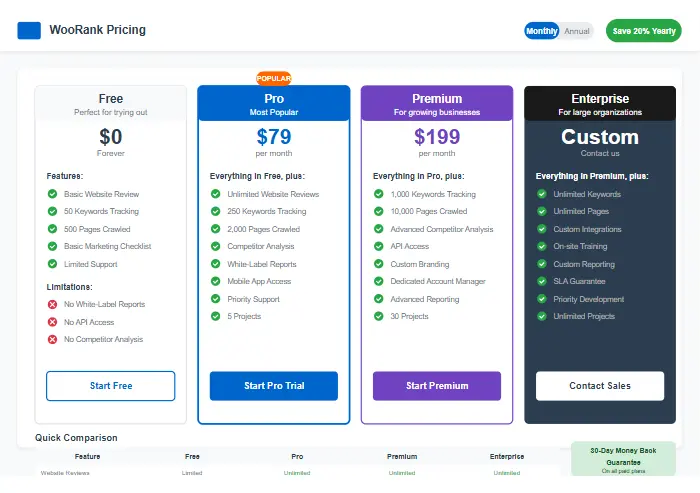Image resolution: width=700 pixels, height=493 pixels.
Task: Click red X icon beside No White-Label Reports
Action: [x=52, y=304]
